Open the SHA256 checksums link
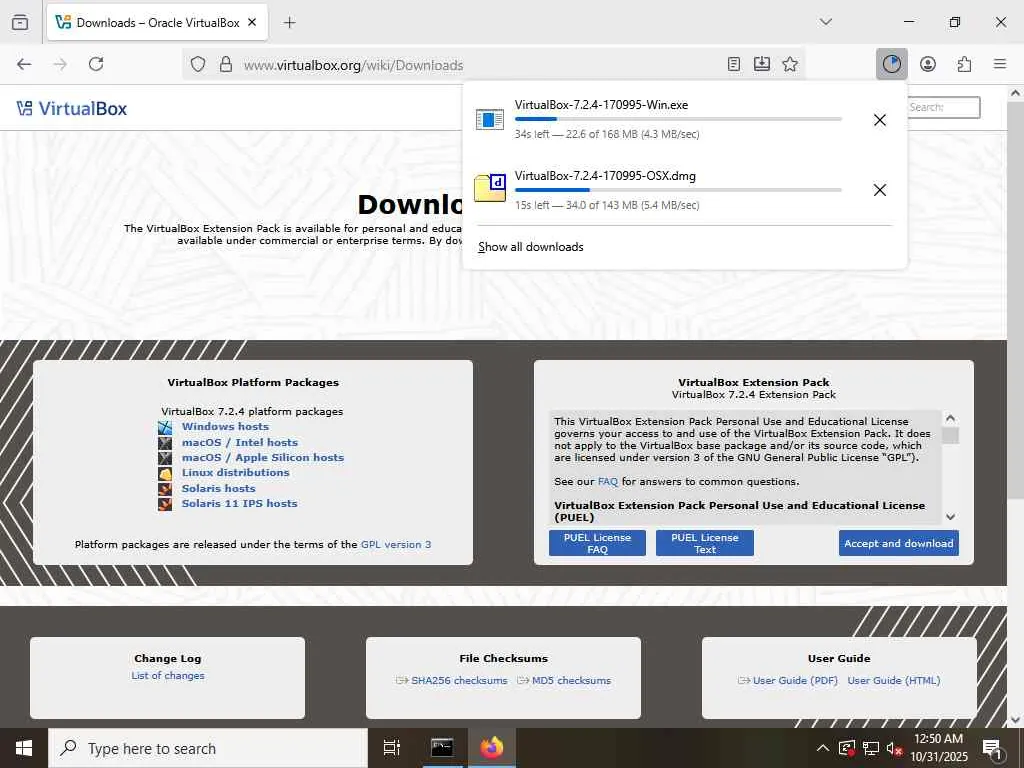This screenshot has height=768, width=1024. 459,680
